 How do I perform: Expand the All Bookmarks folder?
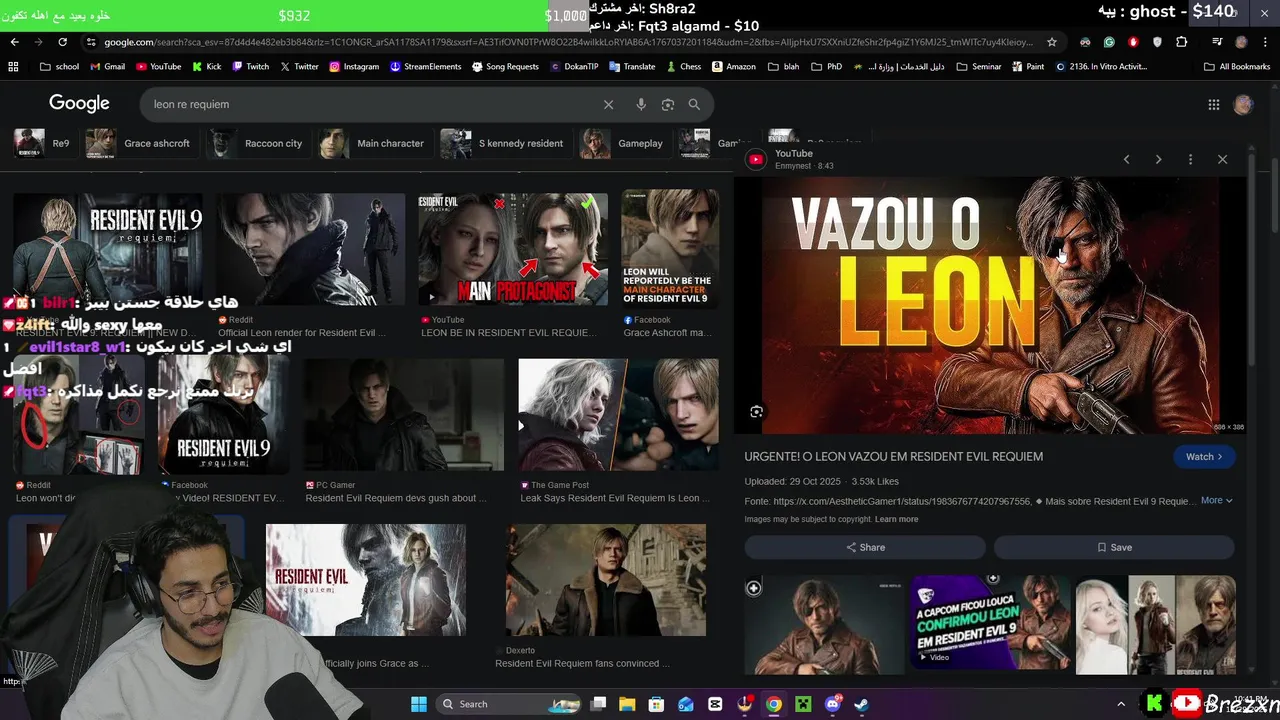(x=1236, y=67)
